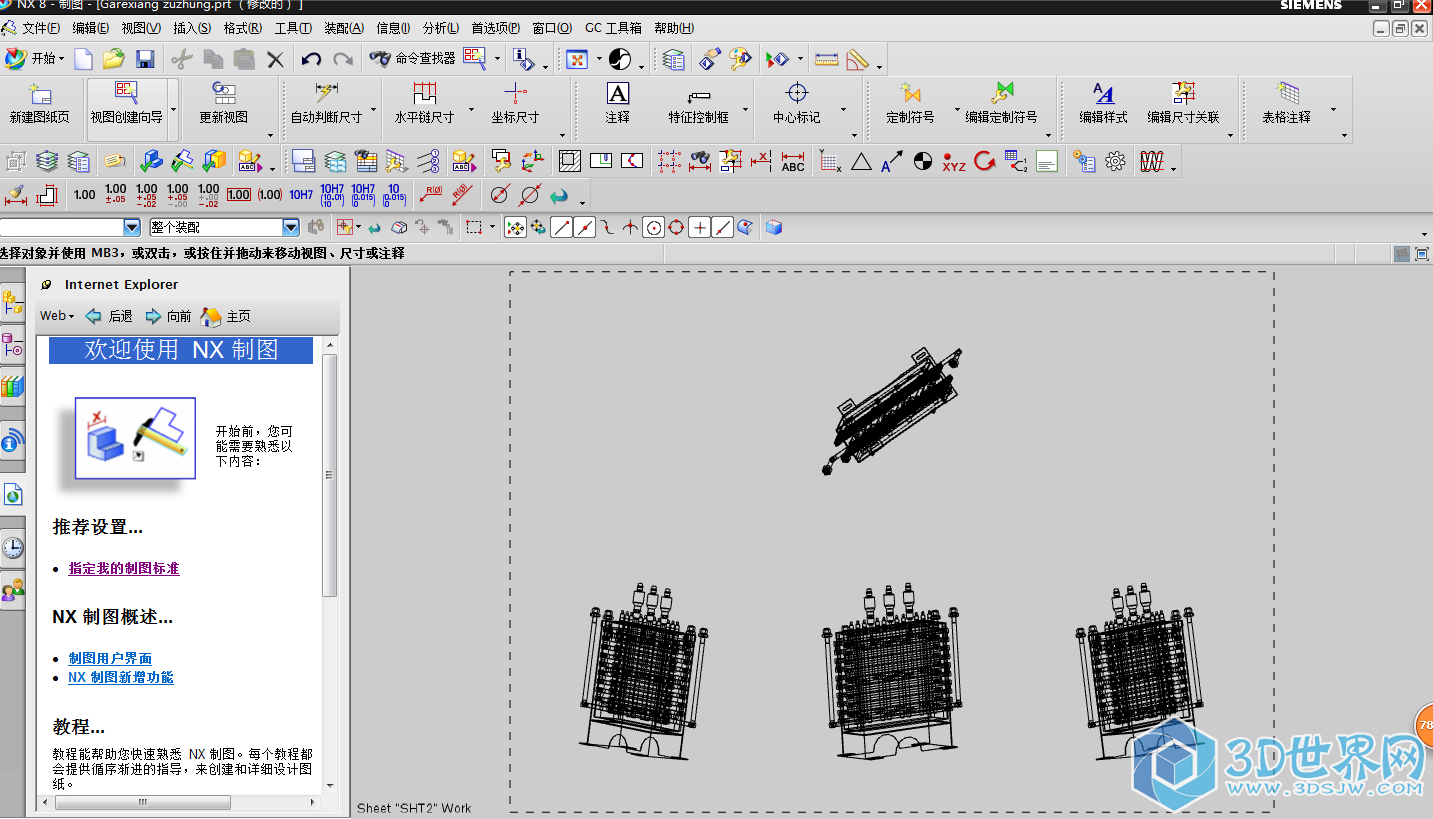The width and height of the screenshot is (1433, 819).
Task: Click 后退 back button in browser panel
Action: pyautogui.click(x=109, y=316)
